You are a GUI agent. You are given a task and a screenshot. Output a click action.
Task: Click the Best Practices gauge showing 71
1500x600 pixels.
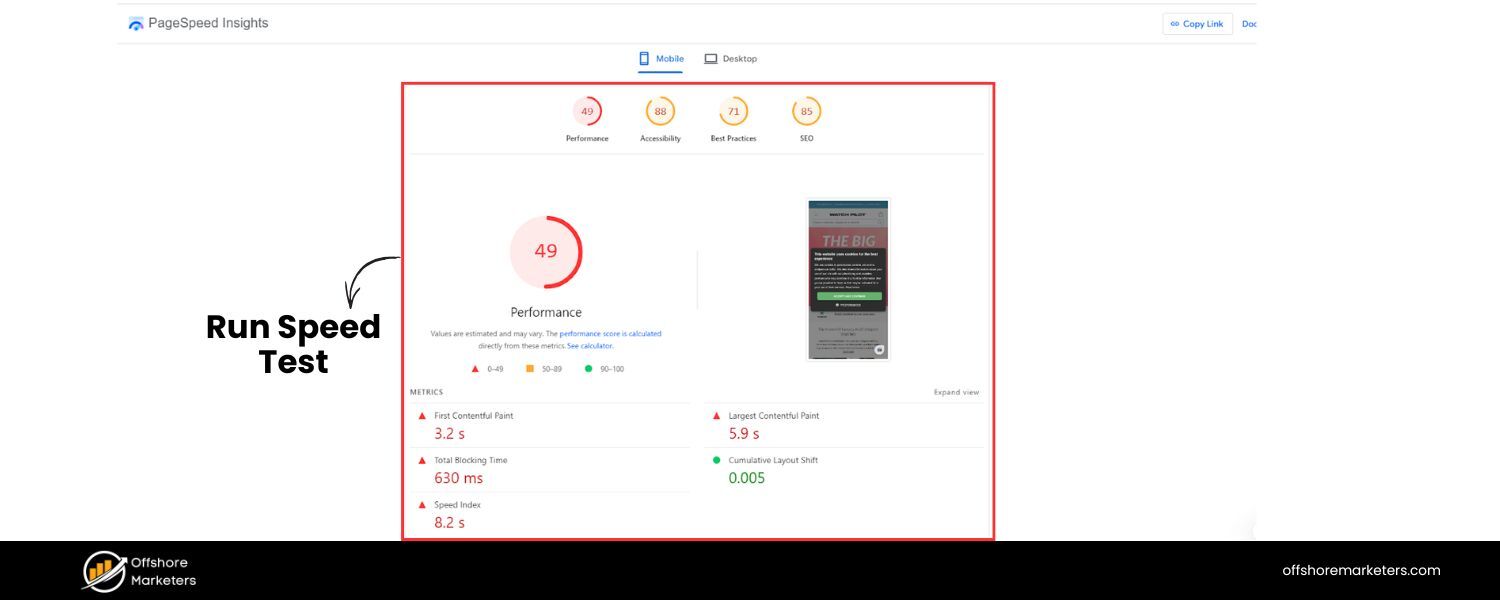(x=733, y=111)
